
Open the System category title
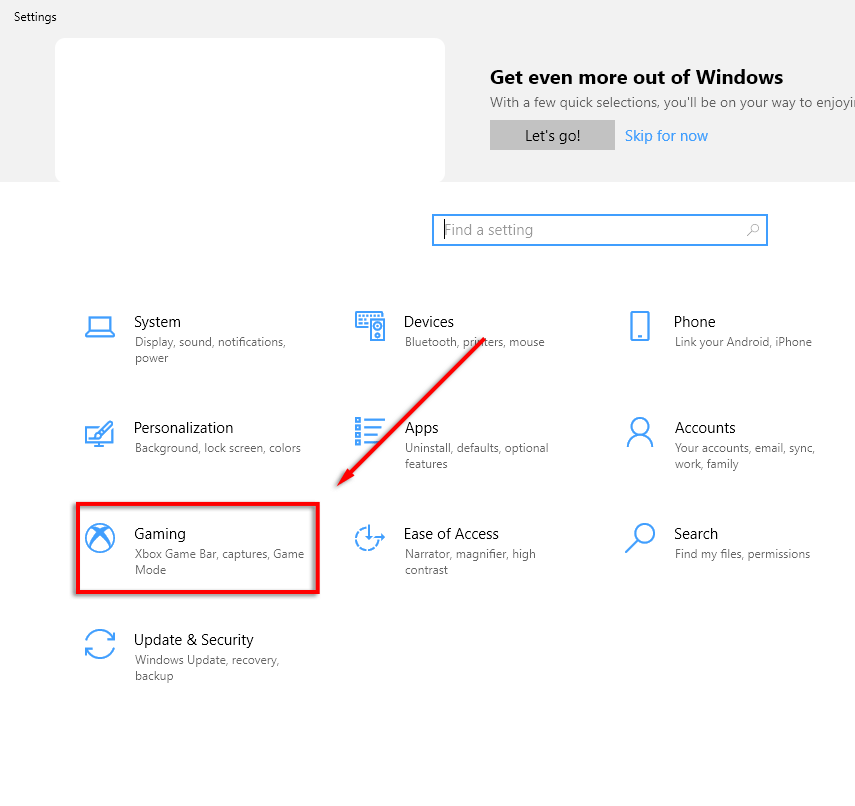158,322
